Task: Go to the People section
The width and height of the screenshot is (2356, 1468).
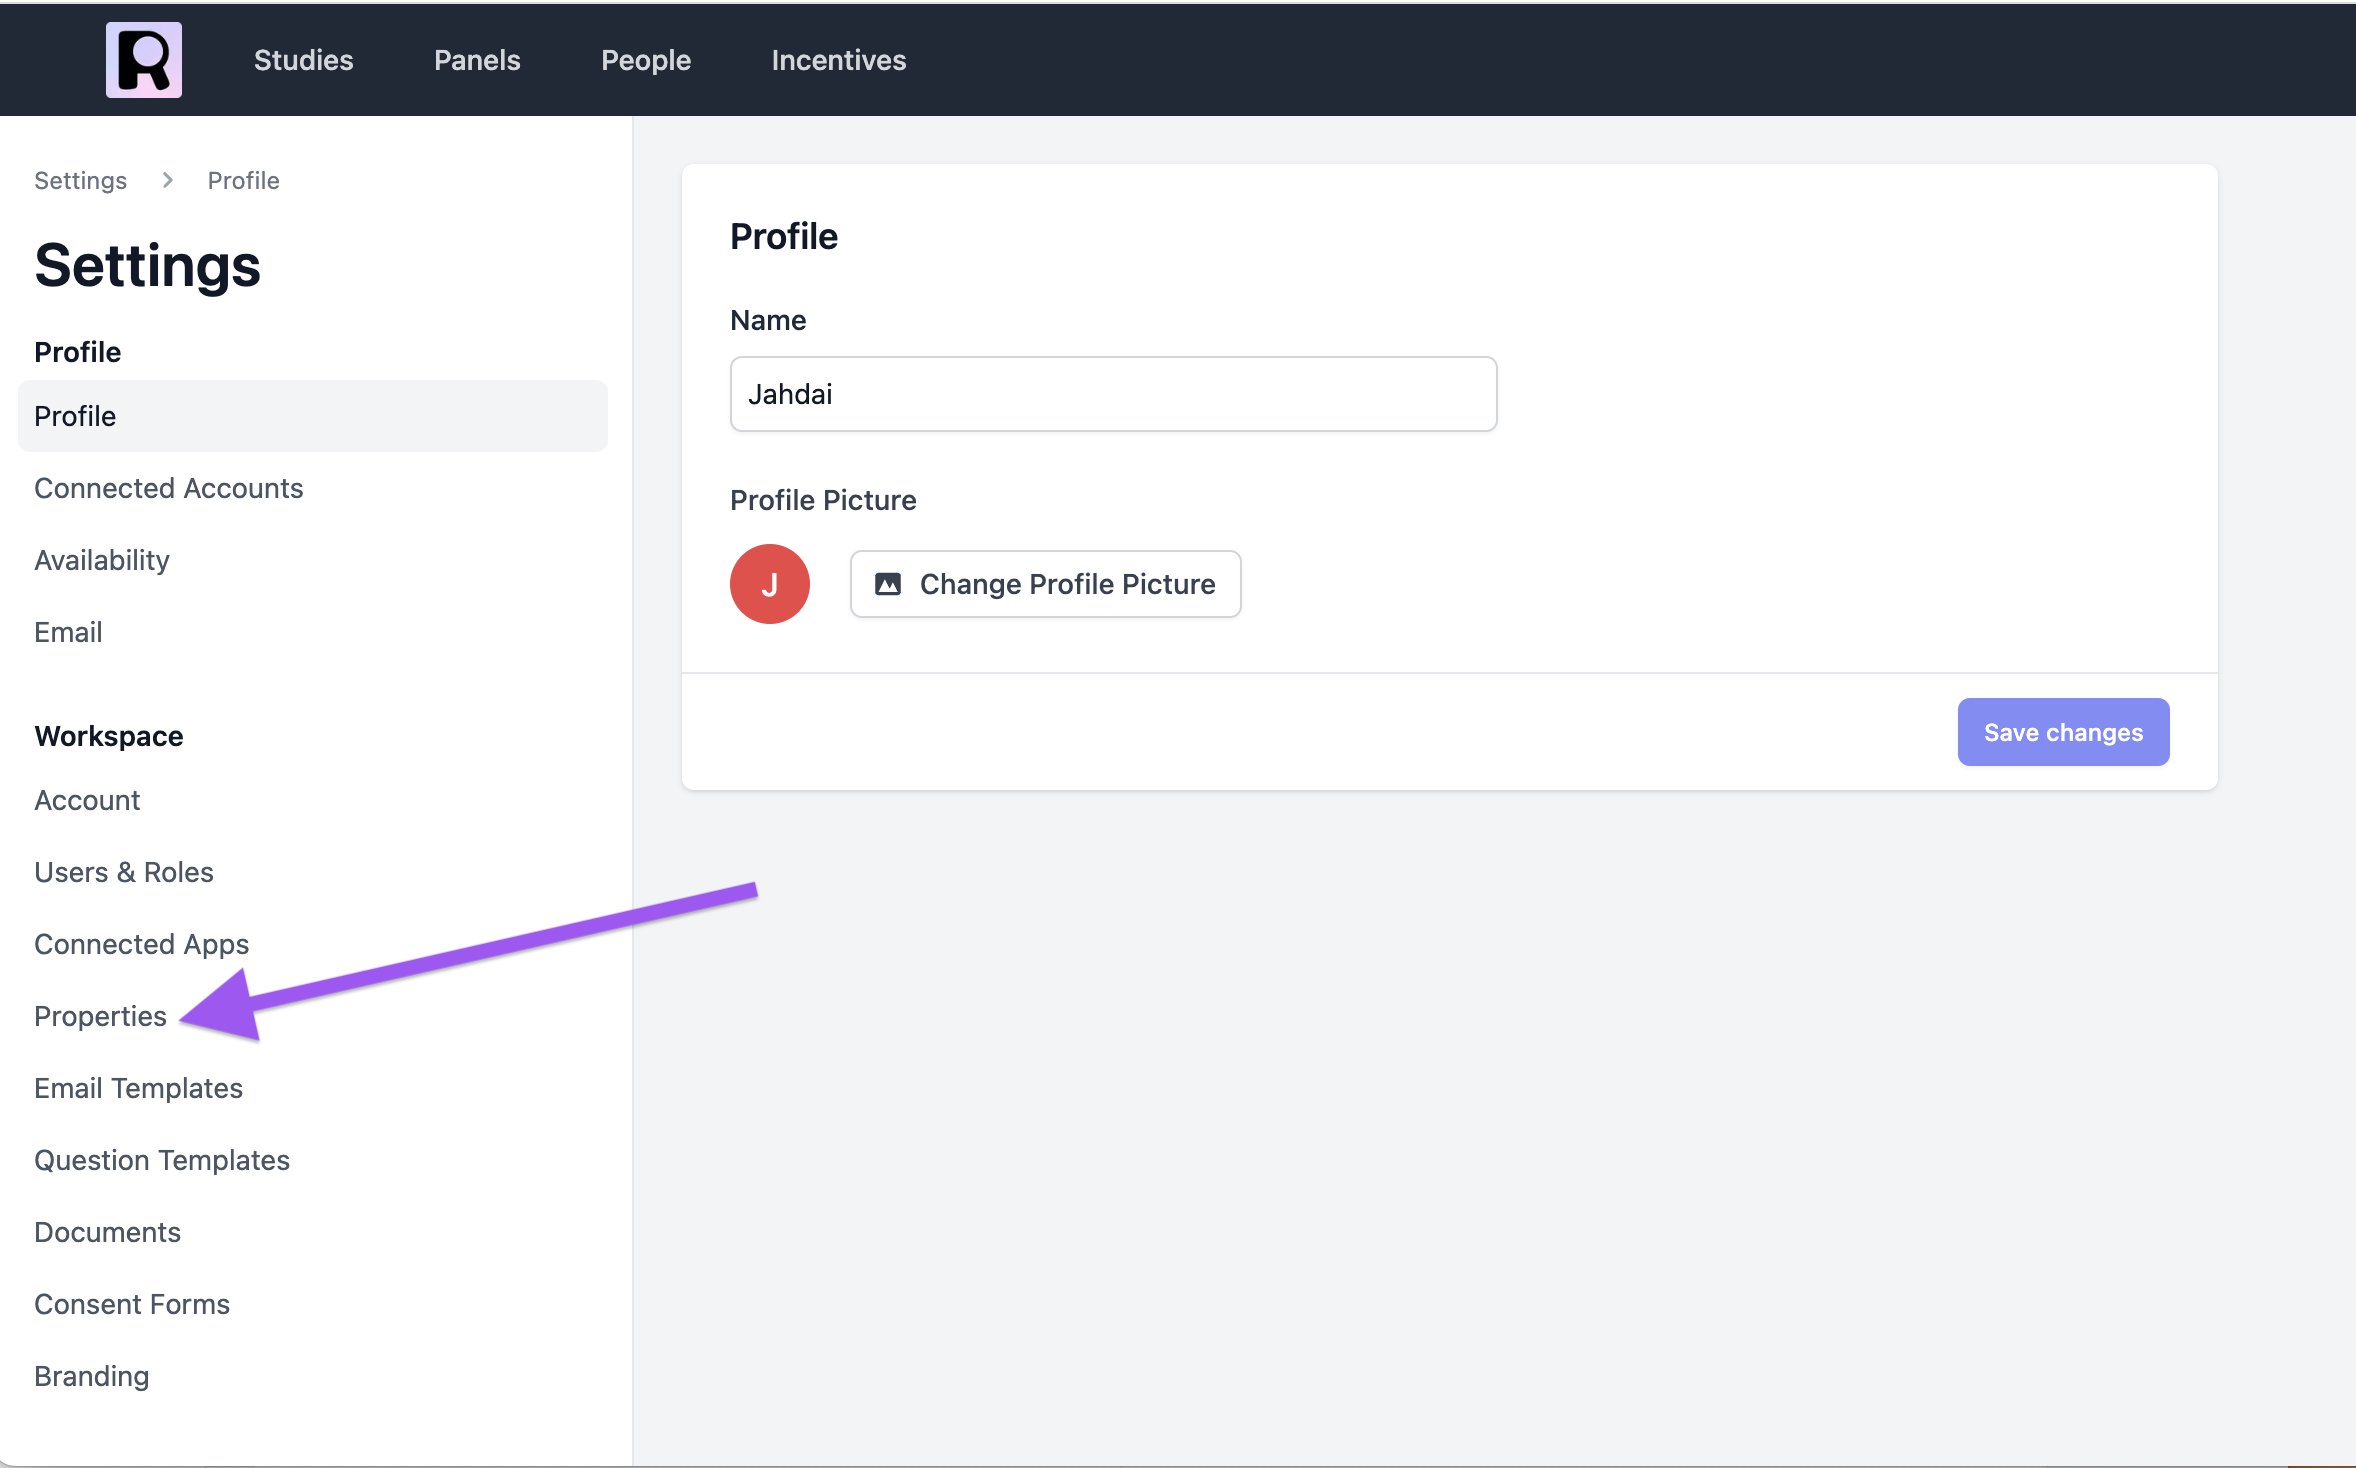Action: [646, 60]
